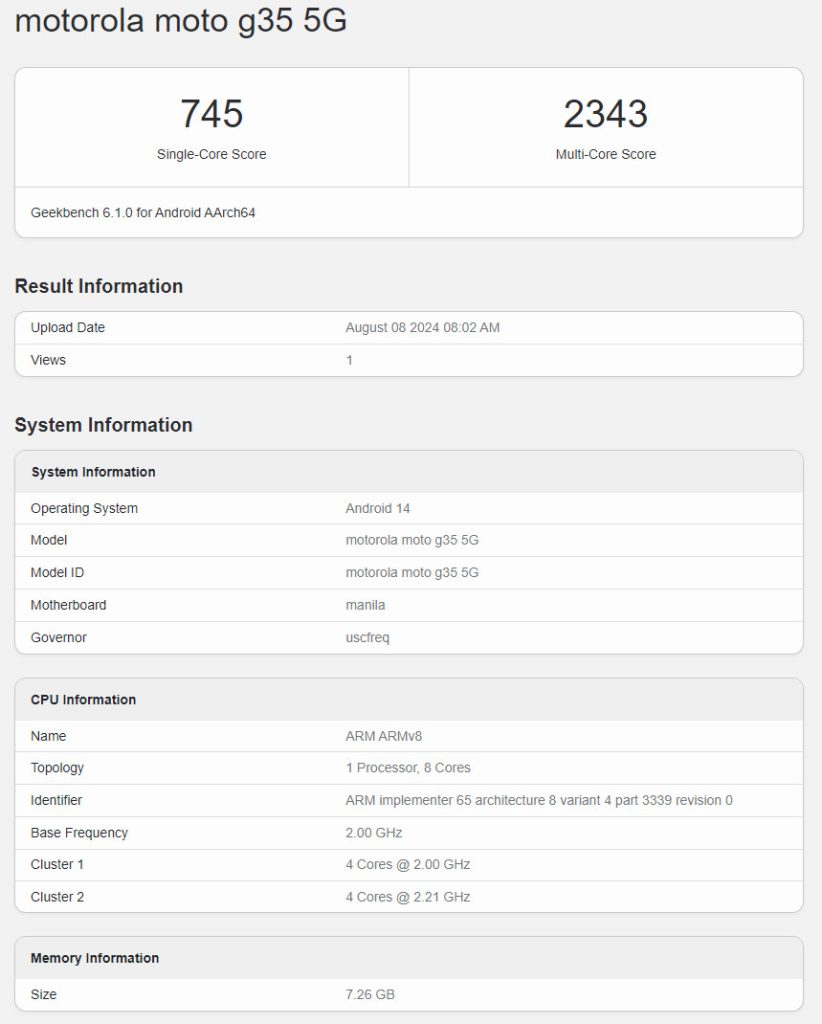Viewport: 822px width, 1024px height.
Task: Click the System Information table header
Action: coord(93,472)
